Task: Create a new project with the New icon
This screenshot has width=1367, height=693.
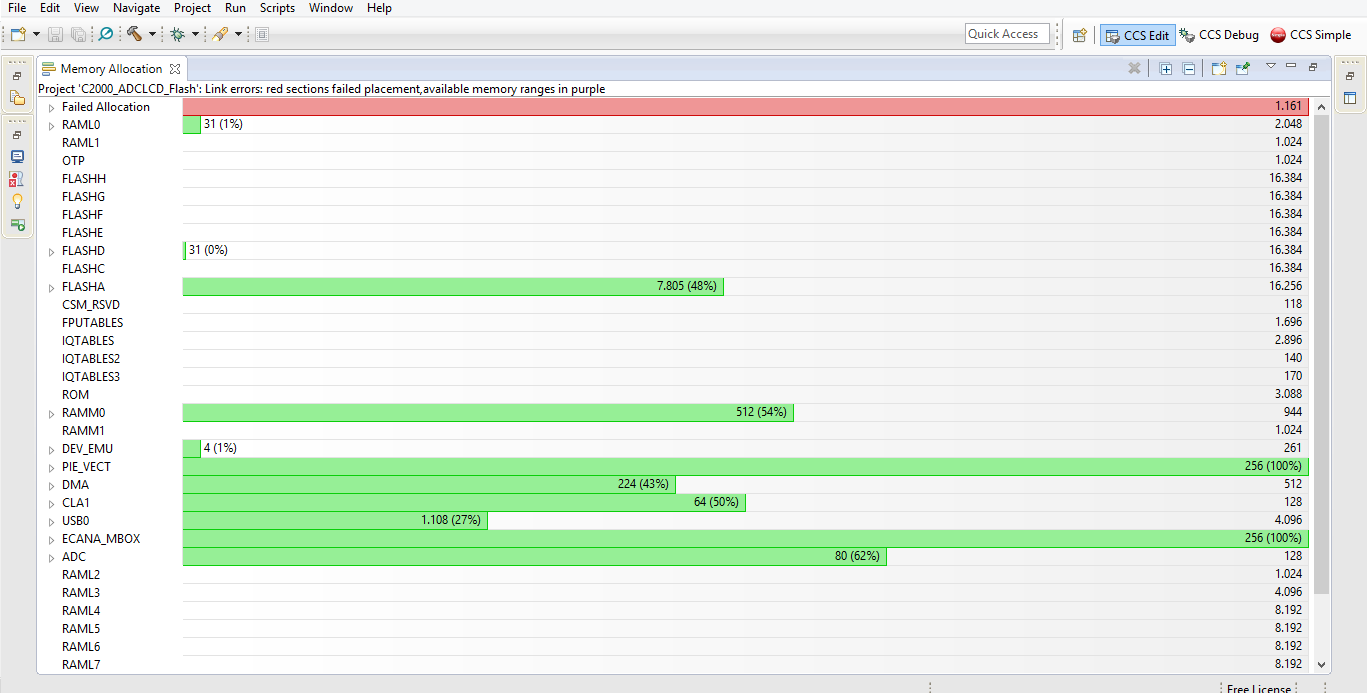Action: (x=17, y=34)
